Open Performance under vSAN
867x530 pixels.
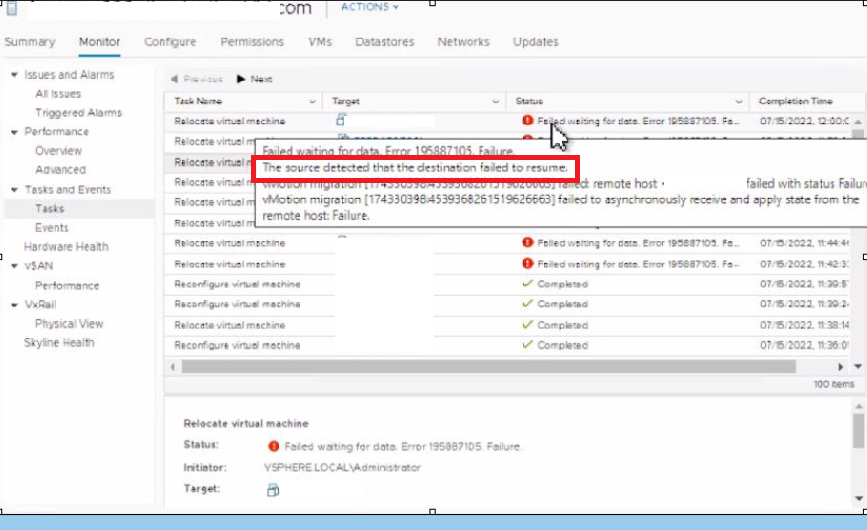(x=67, y=286)
